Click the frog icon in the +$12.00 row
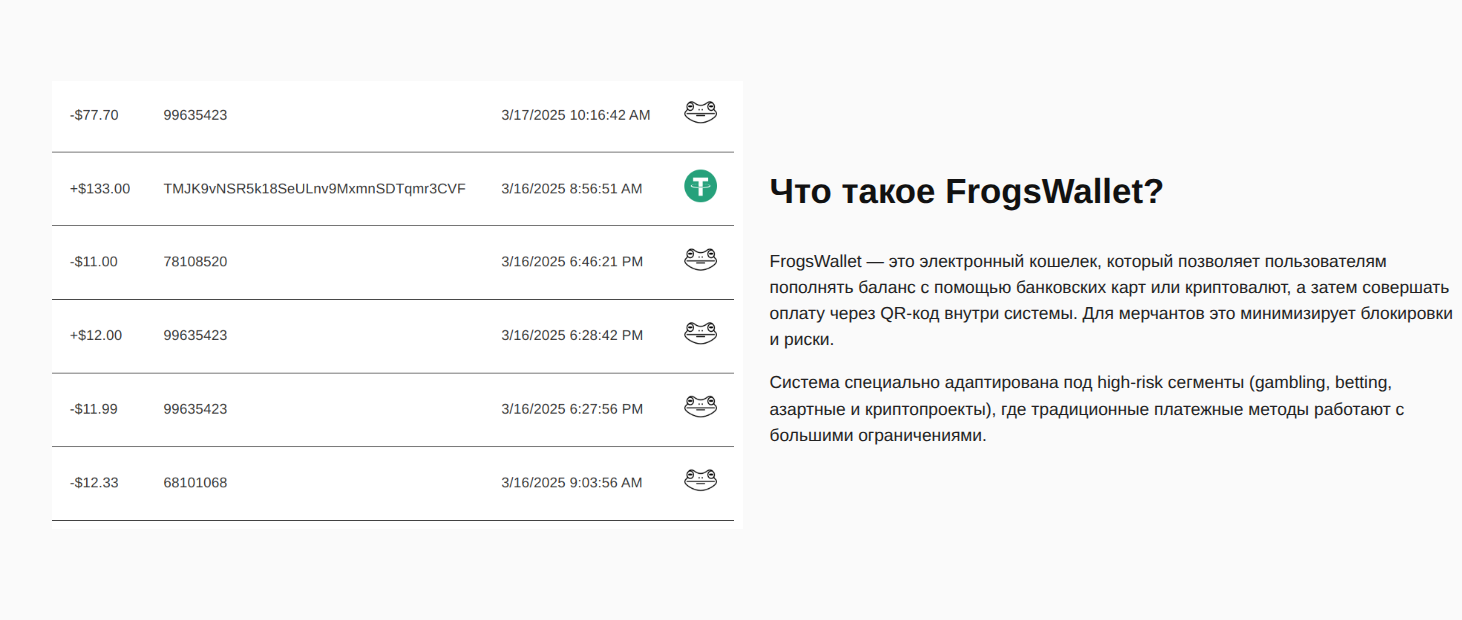 pyautogui.click(x=700, y=333)
